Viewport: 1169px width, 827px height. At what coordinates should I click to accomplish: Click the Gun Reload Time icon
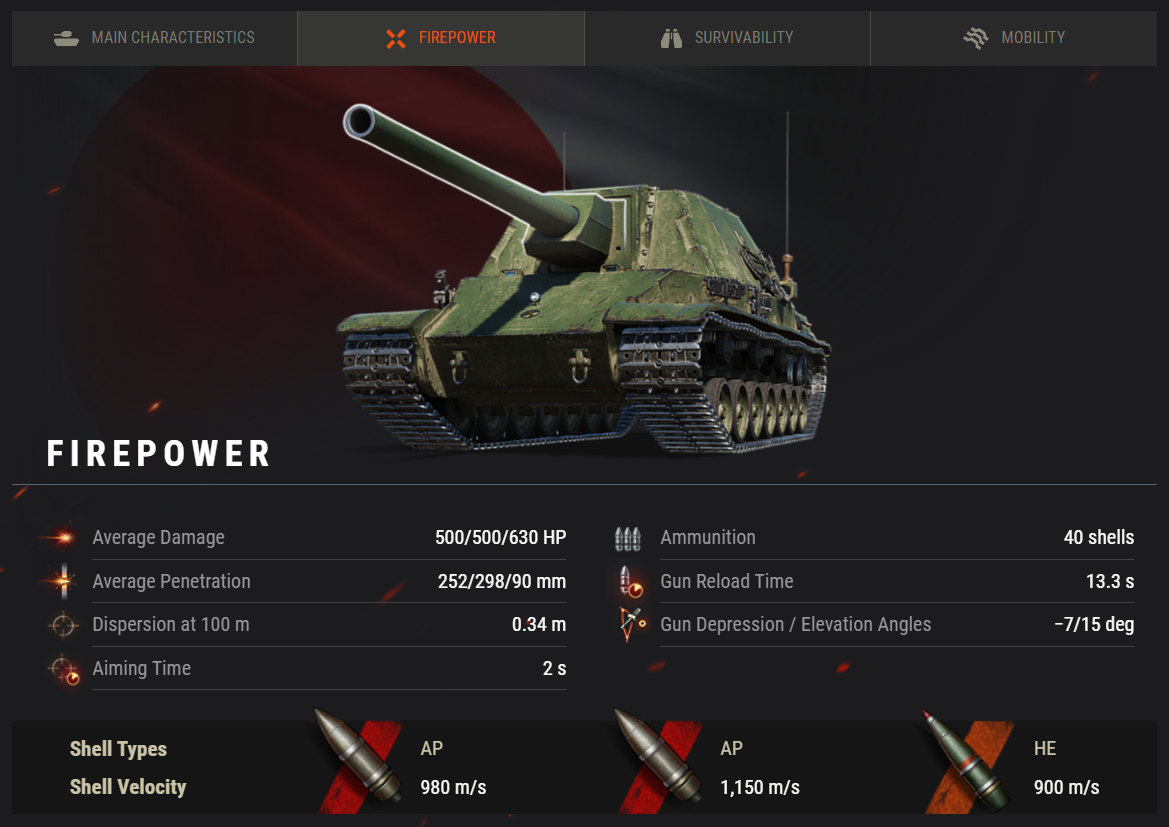(631, 582)
